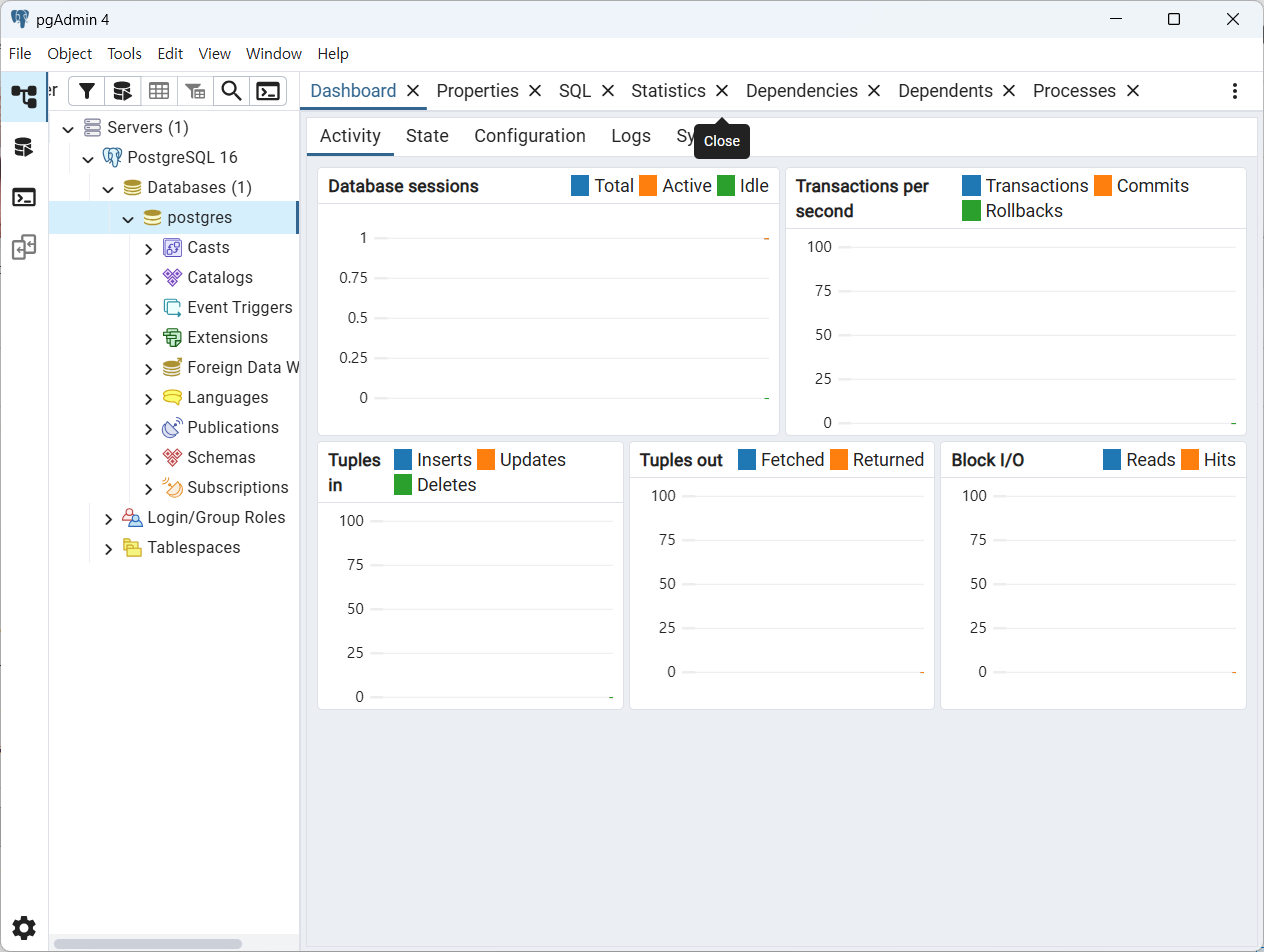Viewport: 1264px width, 952px height.
Task: Expand the Login/Group Roles node
Action: tap(108, 518)
